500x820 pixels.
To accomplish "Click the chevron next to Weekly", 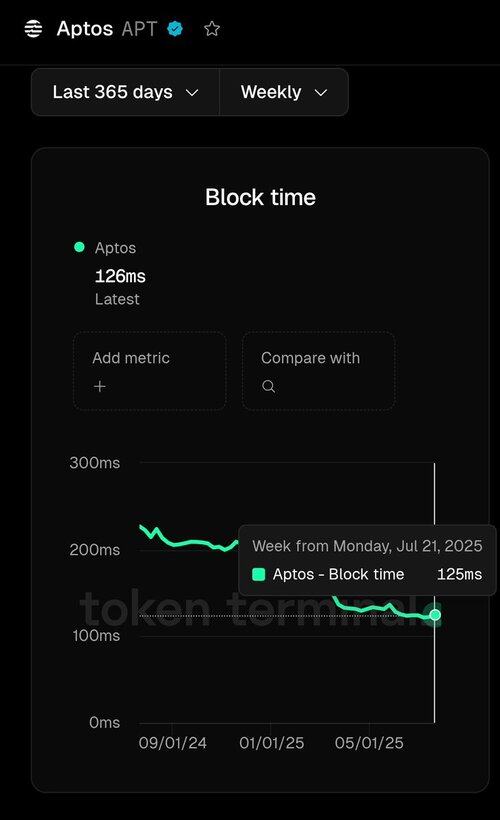I will pos(321,93).
